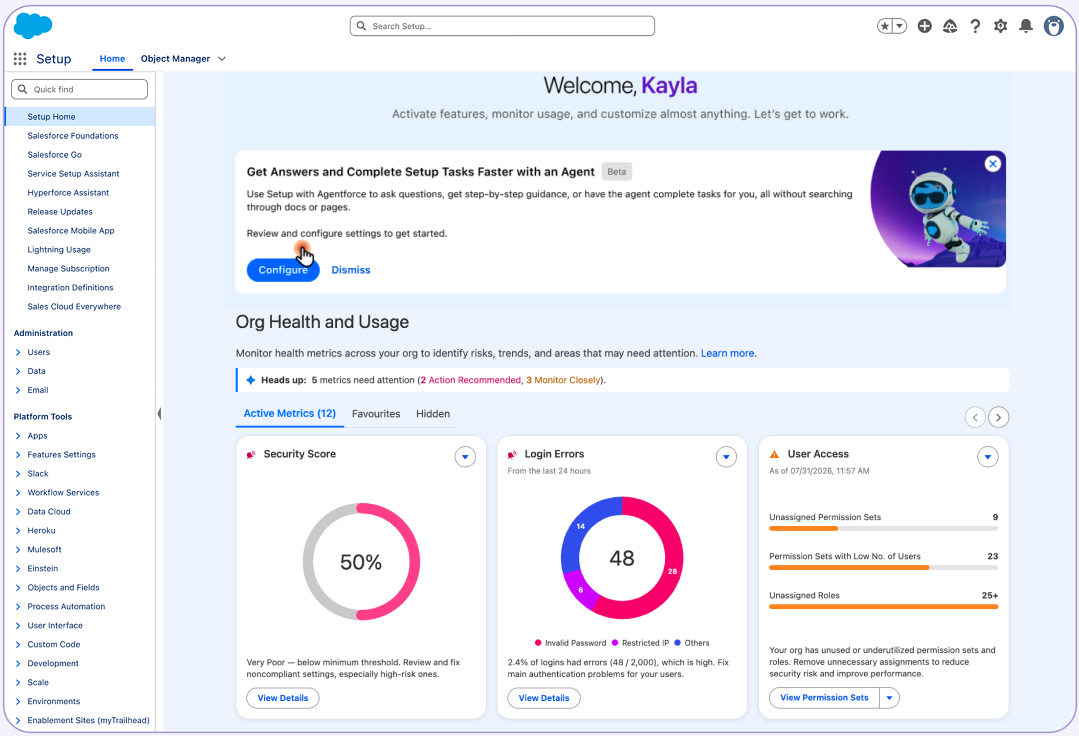Open the Object Manager tab dropdown chevron
Viewport: 1079px width, 747px height.
point(222,59)
